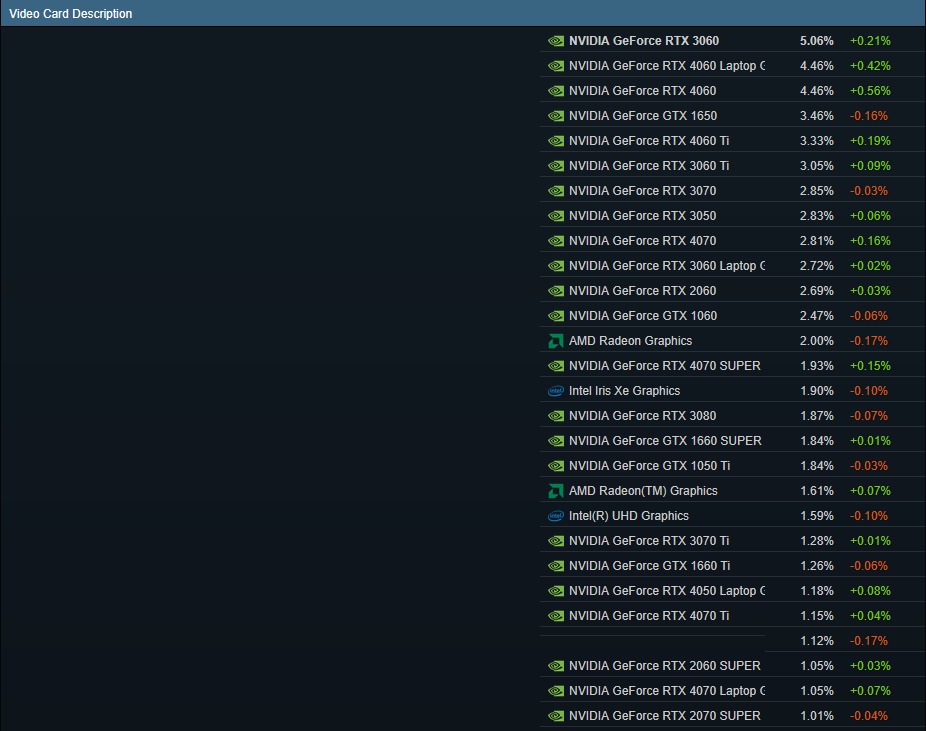Select Intel Iris Xe Graphics text

pyautogui.click(x=624, y=391)
